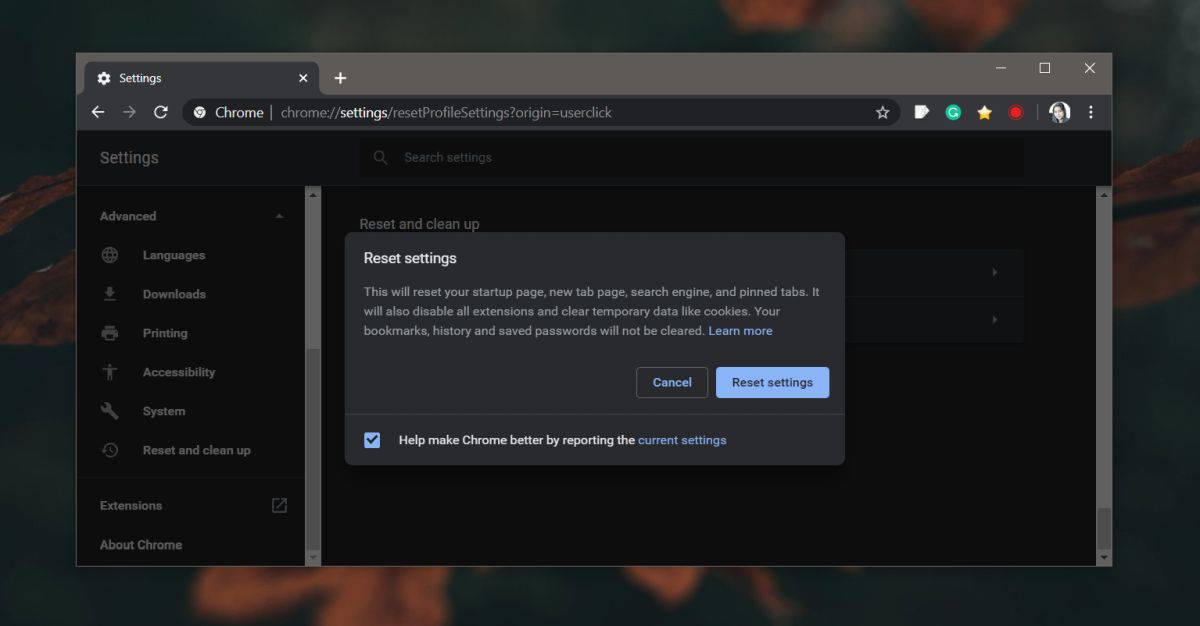This screenshot has height=626, width=1200.
Task: Expand the first row arrow in Reset and clean up
Action: point(994,272)
